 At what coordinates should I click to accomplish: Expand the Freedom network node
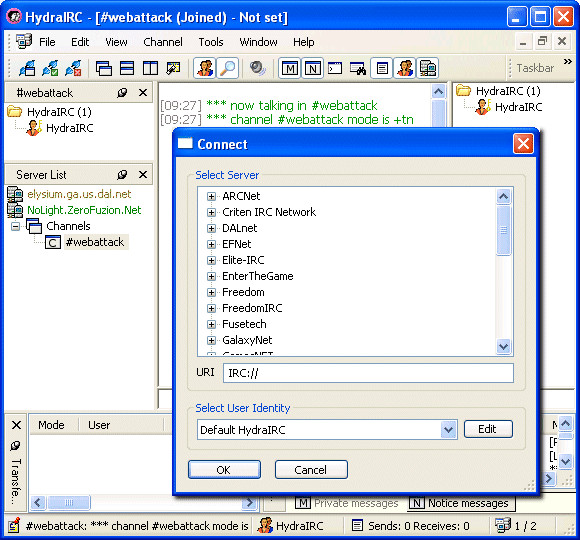[x=211, y=292]
